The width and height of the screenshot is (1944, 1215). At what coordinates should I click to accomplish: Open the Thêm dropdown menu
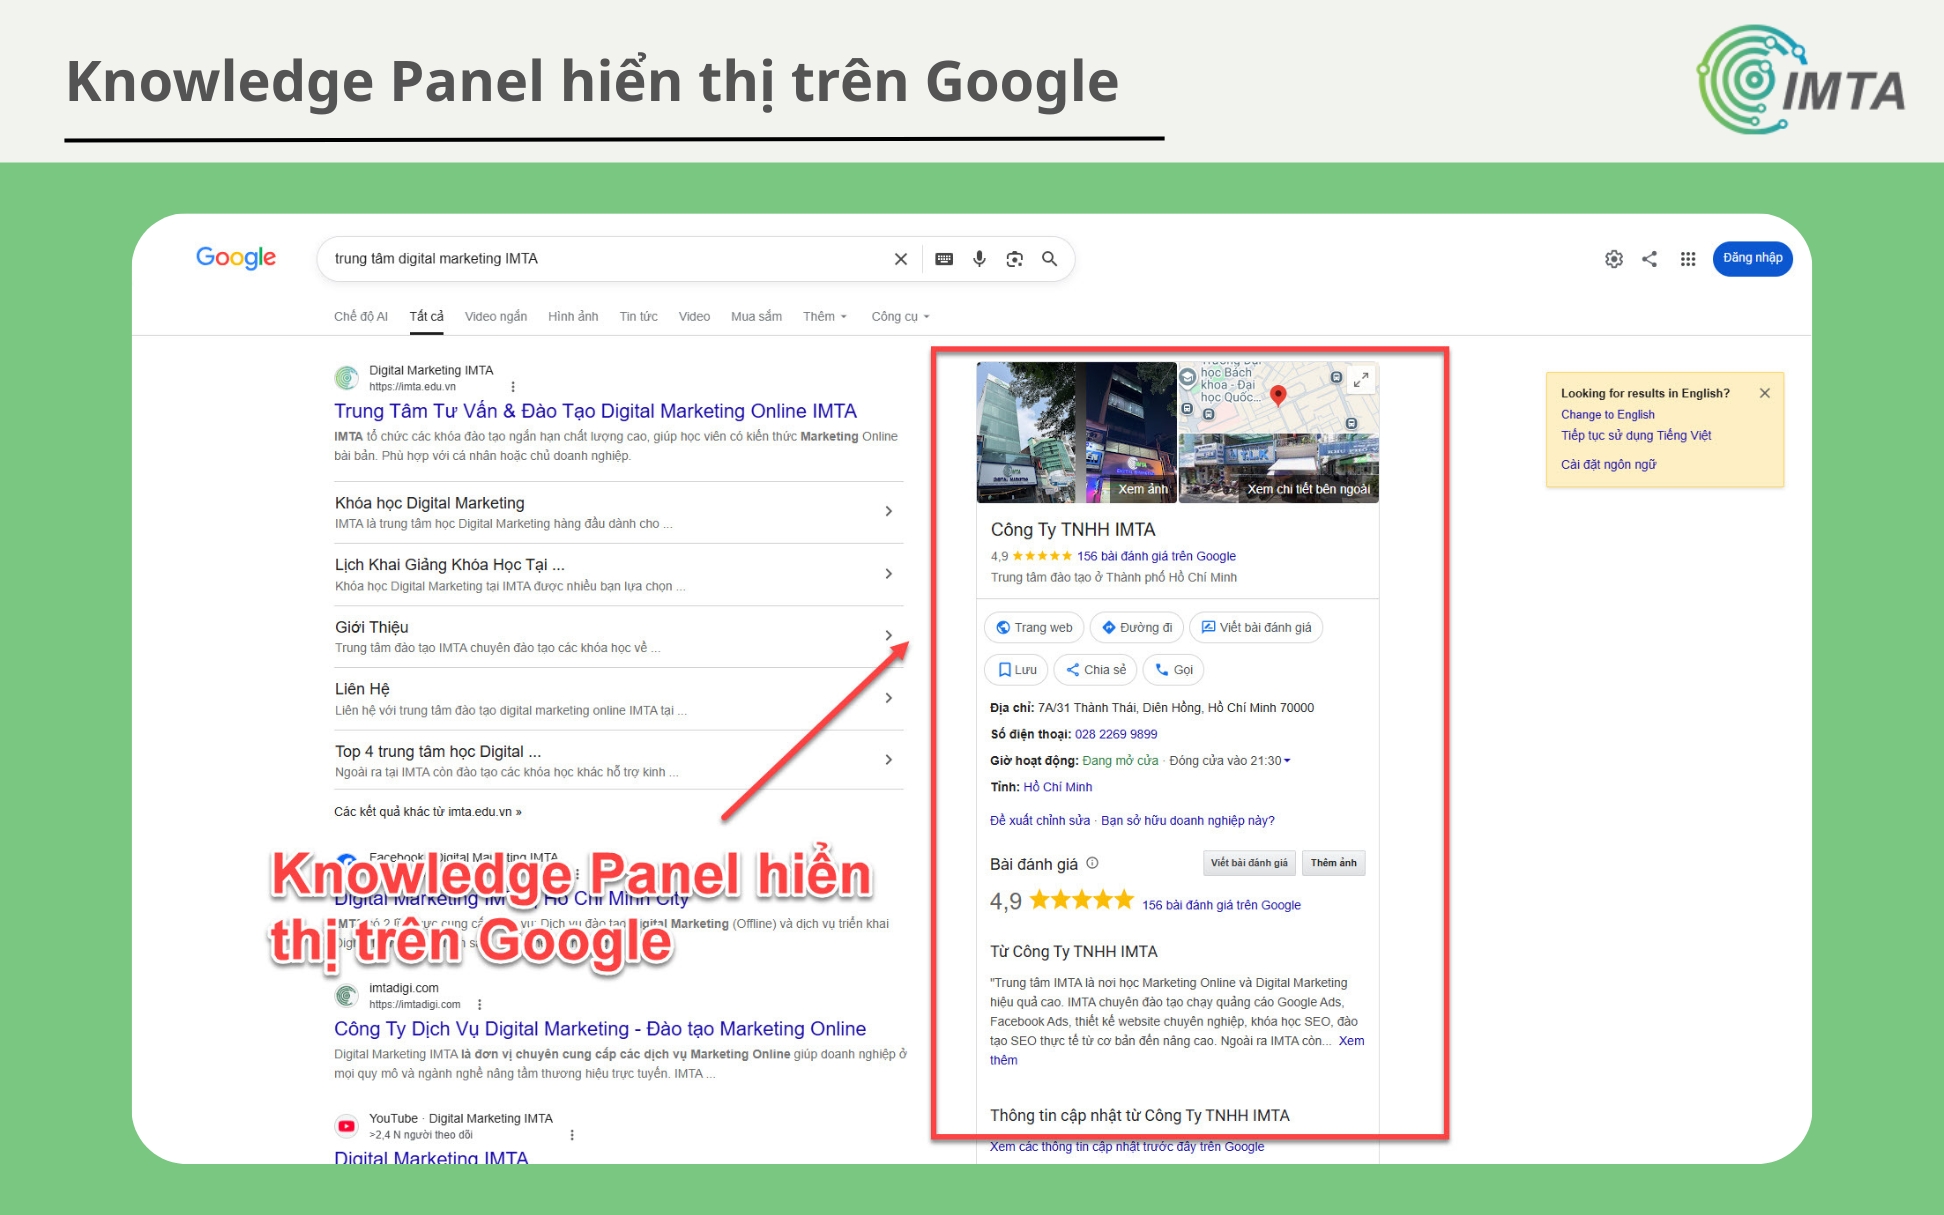825,317
